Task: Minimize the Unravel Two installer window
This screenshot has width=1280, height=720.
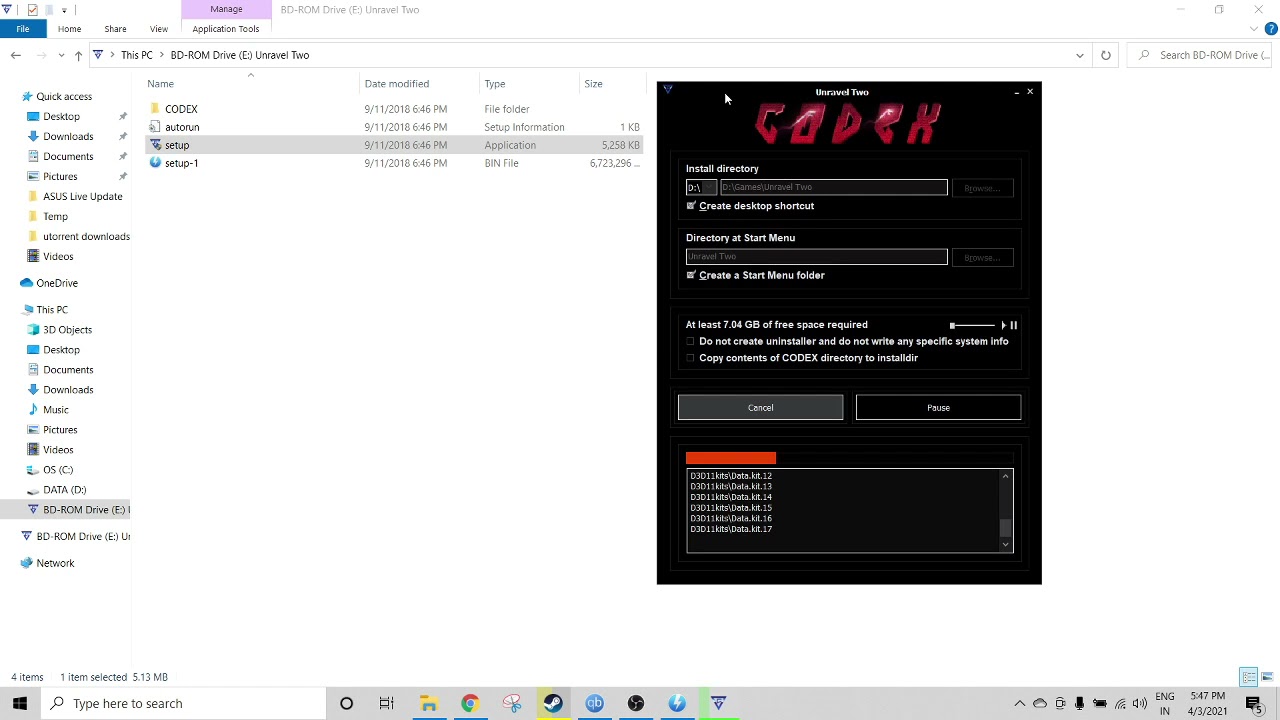Action: [x=1016, y=92]
